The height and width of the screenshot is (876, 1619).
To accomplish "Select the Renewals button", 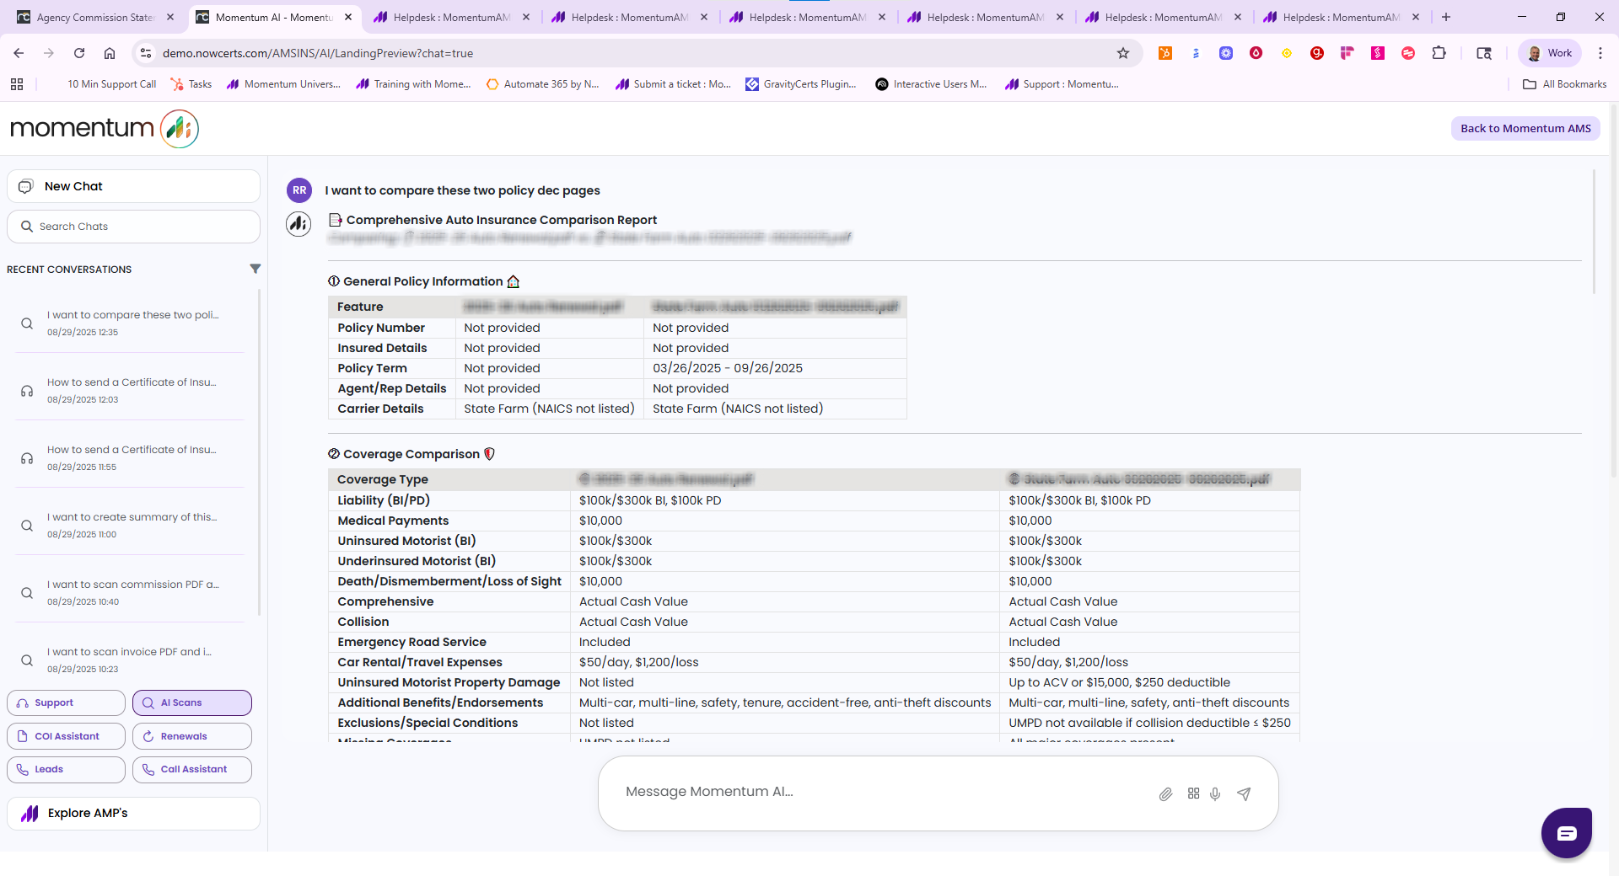I will pos(192,736).
